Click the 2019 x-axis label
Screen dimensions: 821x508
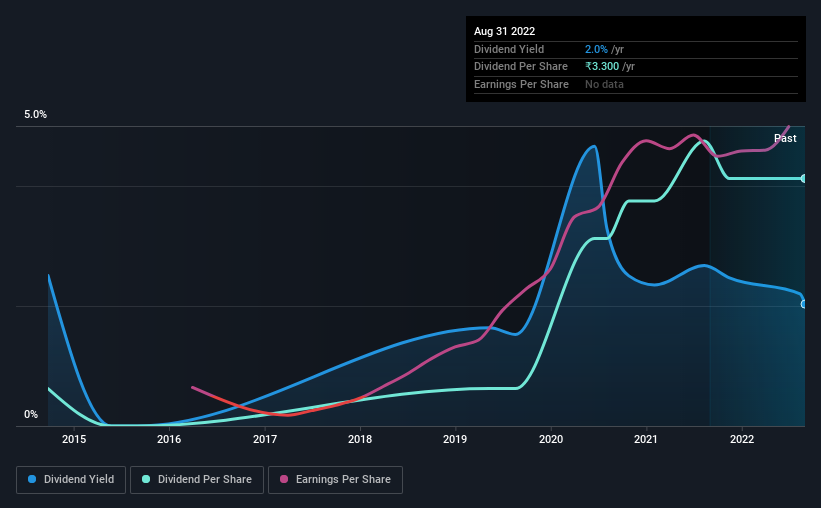click(455, 439)
